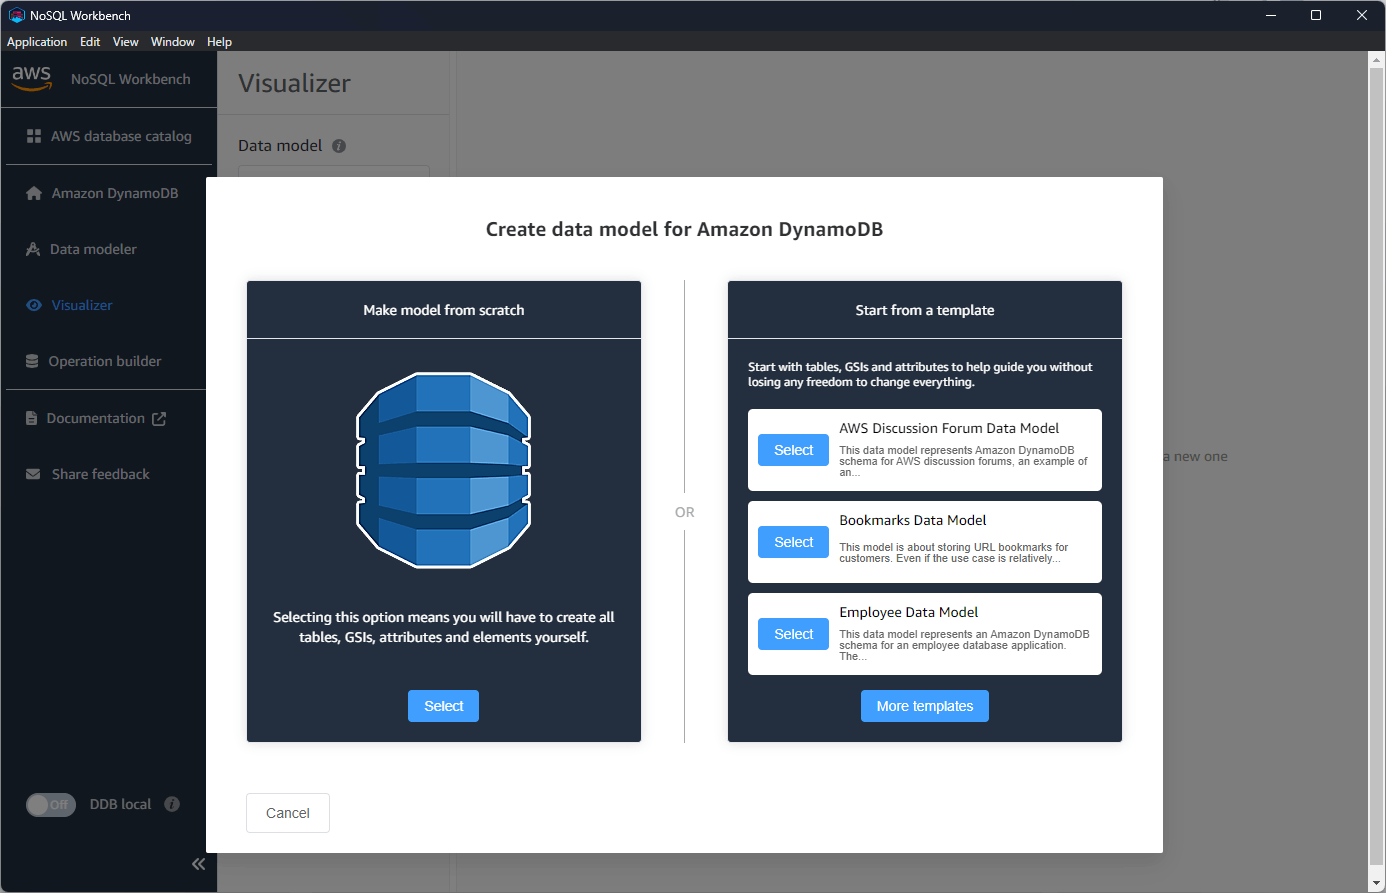Toggle the DDB local switch
1386x893 pixels.
click(x=51, y=804)
